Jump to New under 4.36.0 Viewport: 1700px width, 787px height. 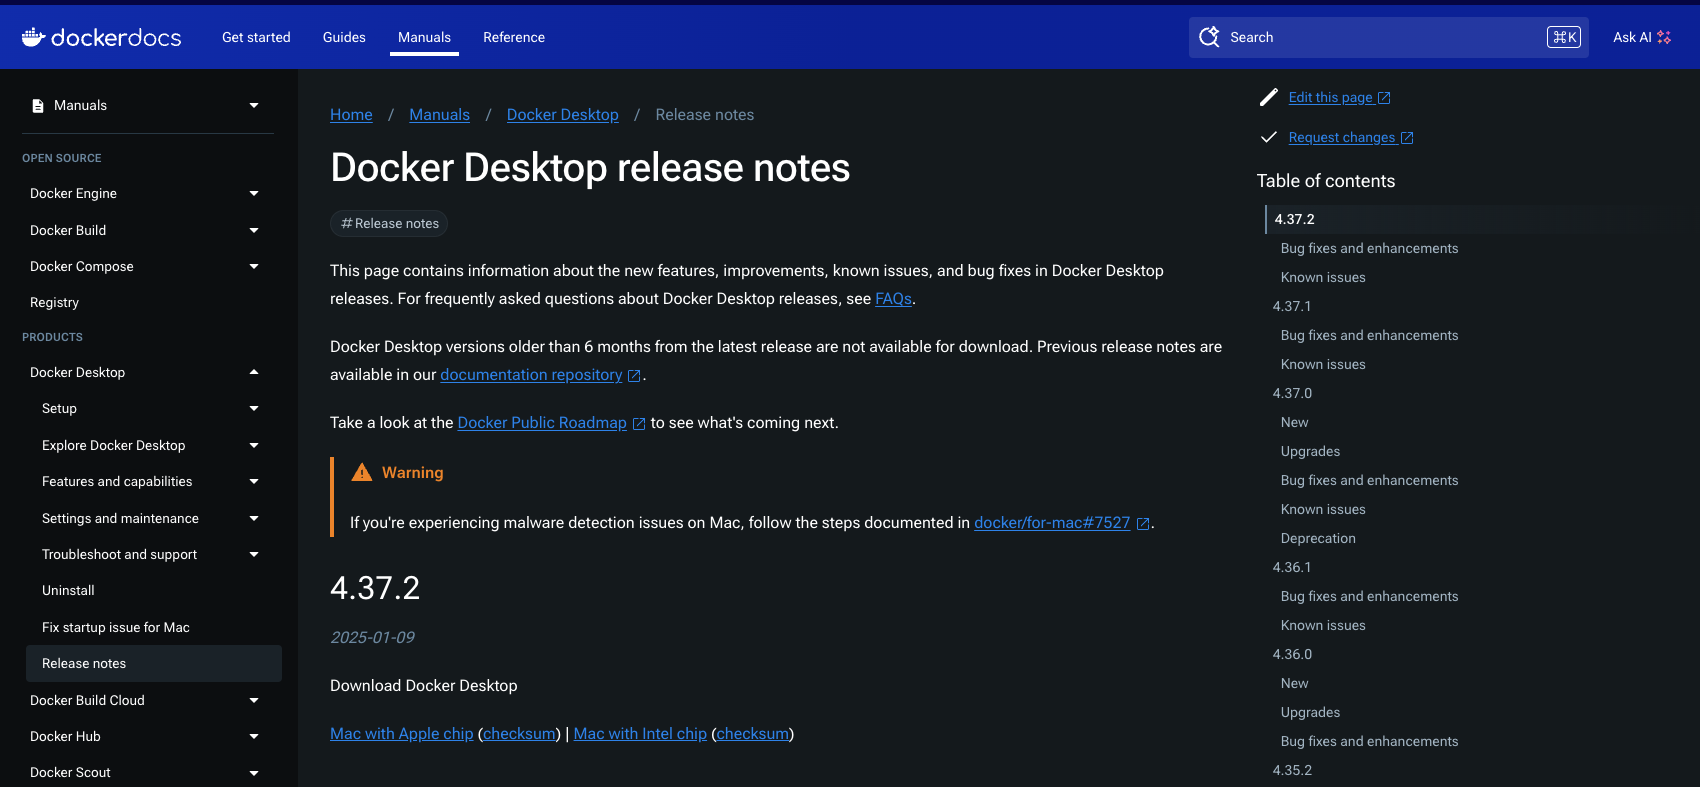(1294, 683)
